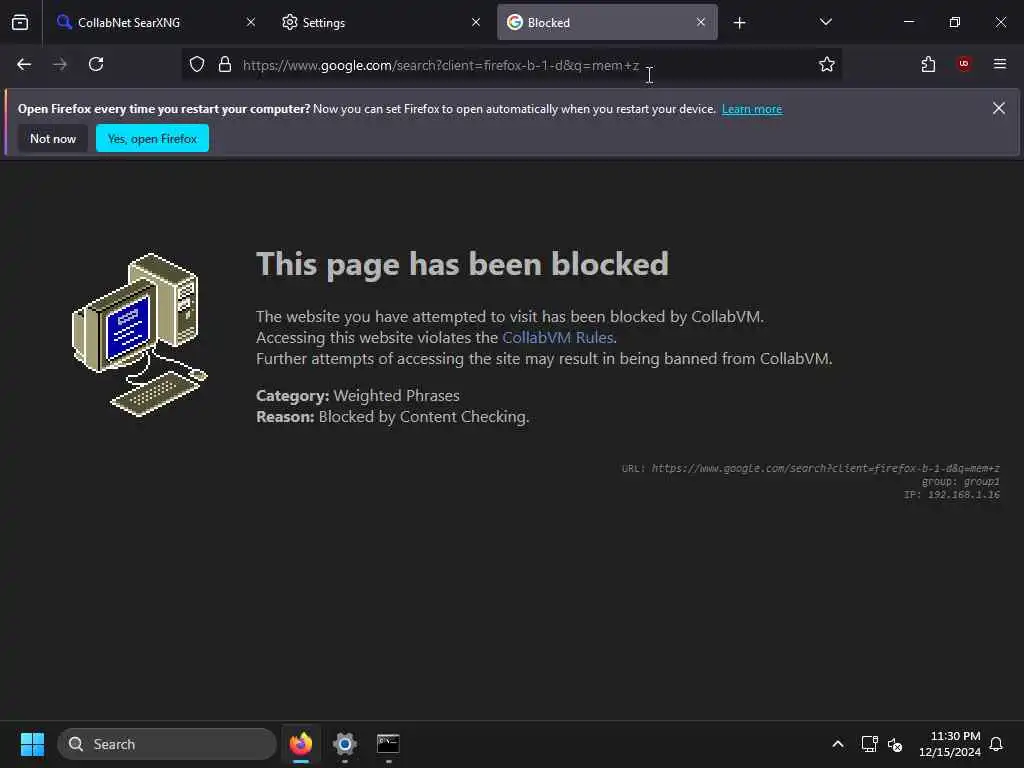Image resolution: width=1024 pixels, height=768 pixels.
Task: Open the Extensions puzzle menu
Action: 928,64
